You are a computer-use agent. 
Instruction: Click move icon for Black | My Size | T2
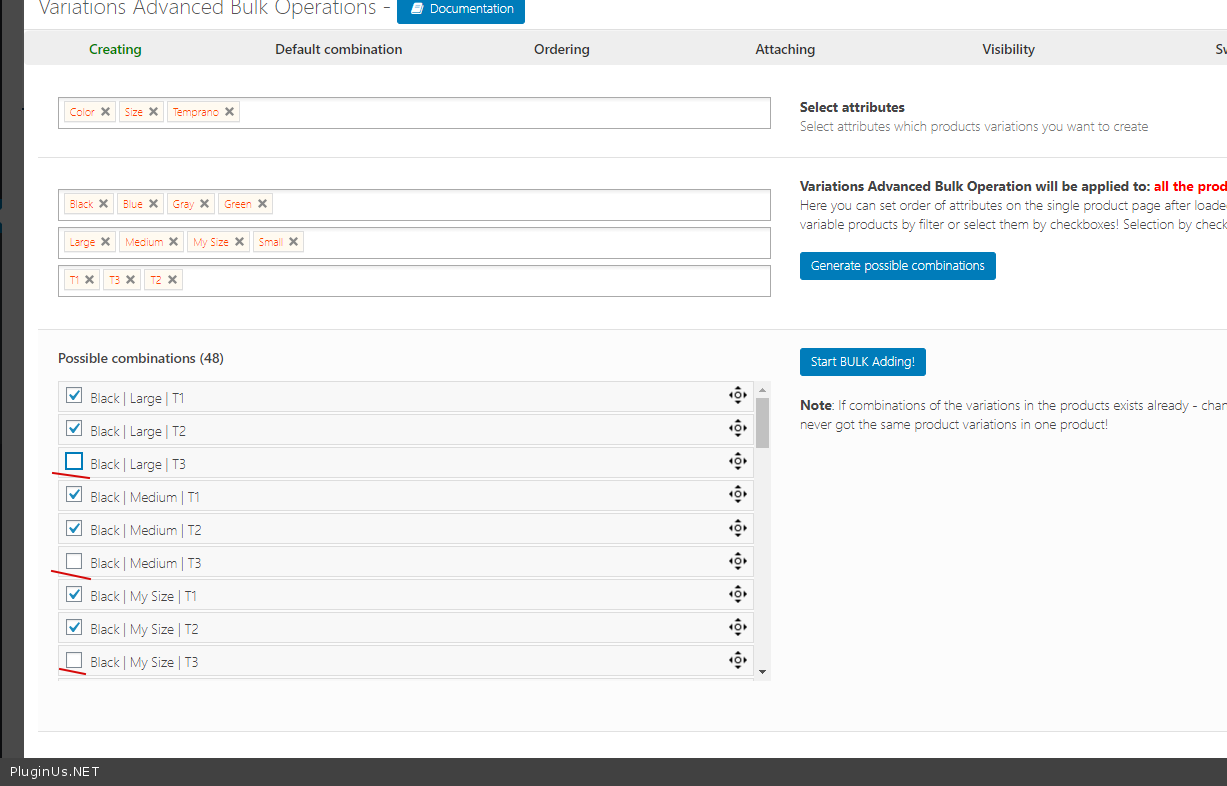737,627
